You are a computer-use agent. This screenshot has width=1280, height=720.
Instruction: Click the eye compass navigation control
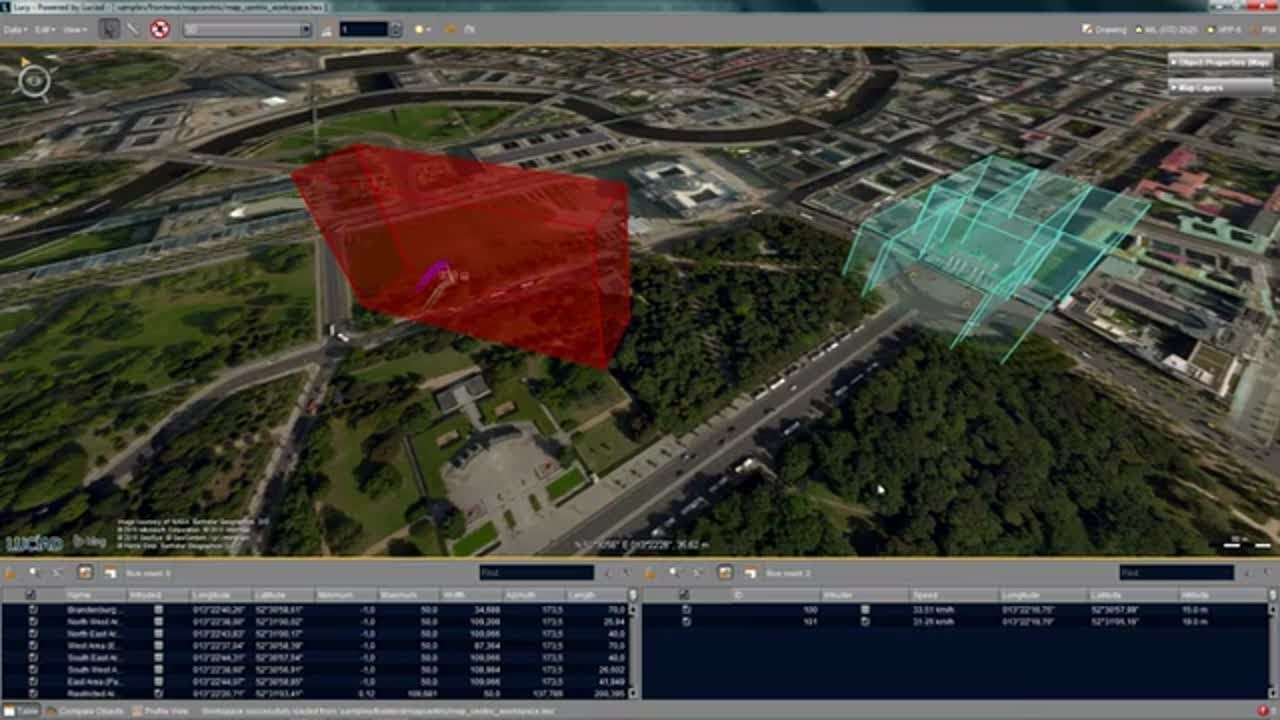pyautogui.click(x=34, y=82)
